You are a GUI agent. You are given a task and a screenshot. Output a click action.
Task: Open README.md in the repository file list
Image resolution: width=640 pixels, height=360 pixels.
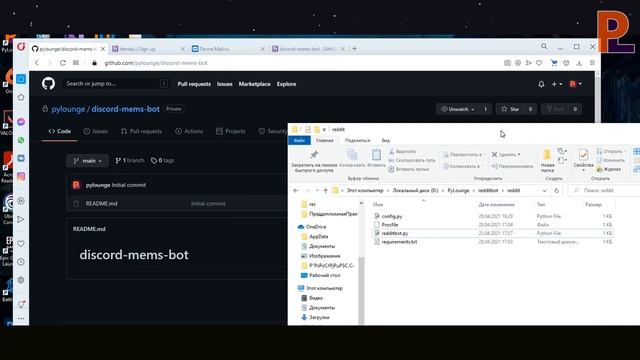pyautogui.click(x=101, y=204)
